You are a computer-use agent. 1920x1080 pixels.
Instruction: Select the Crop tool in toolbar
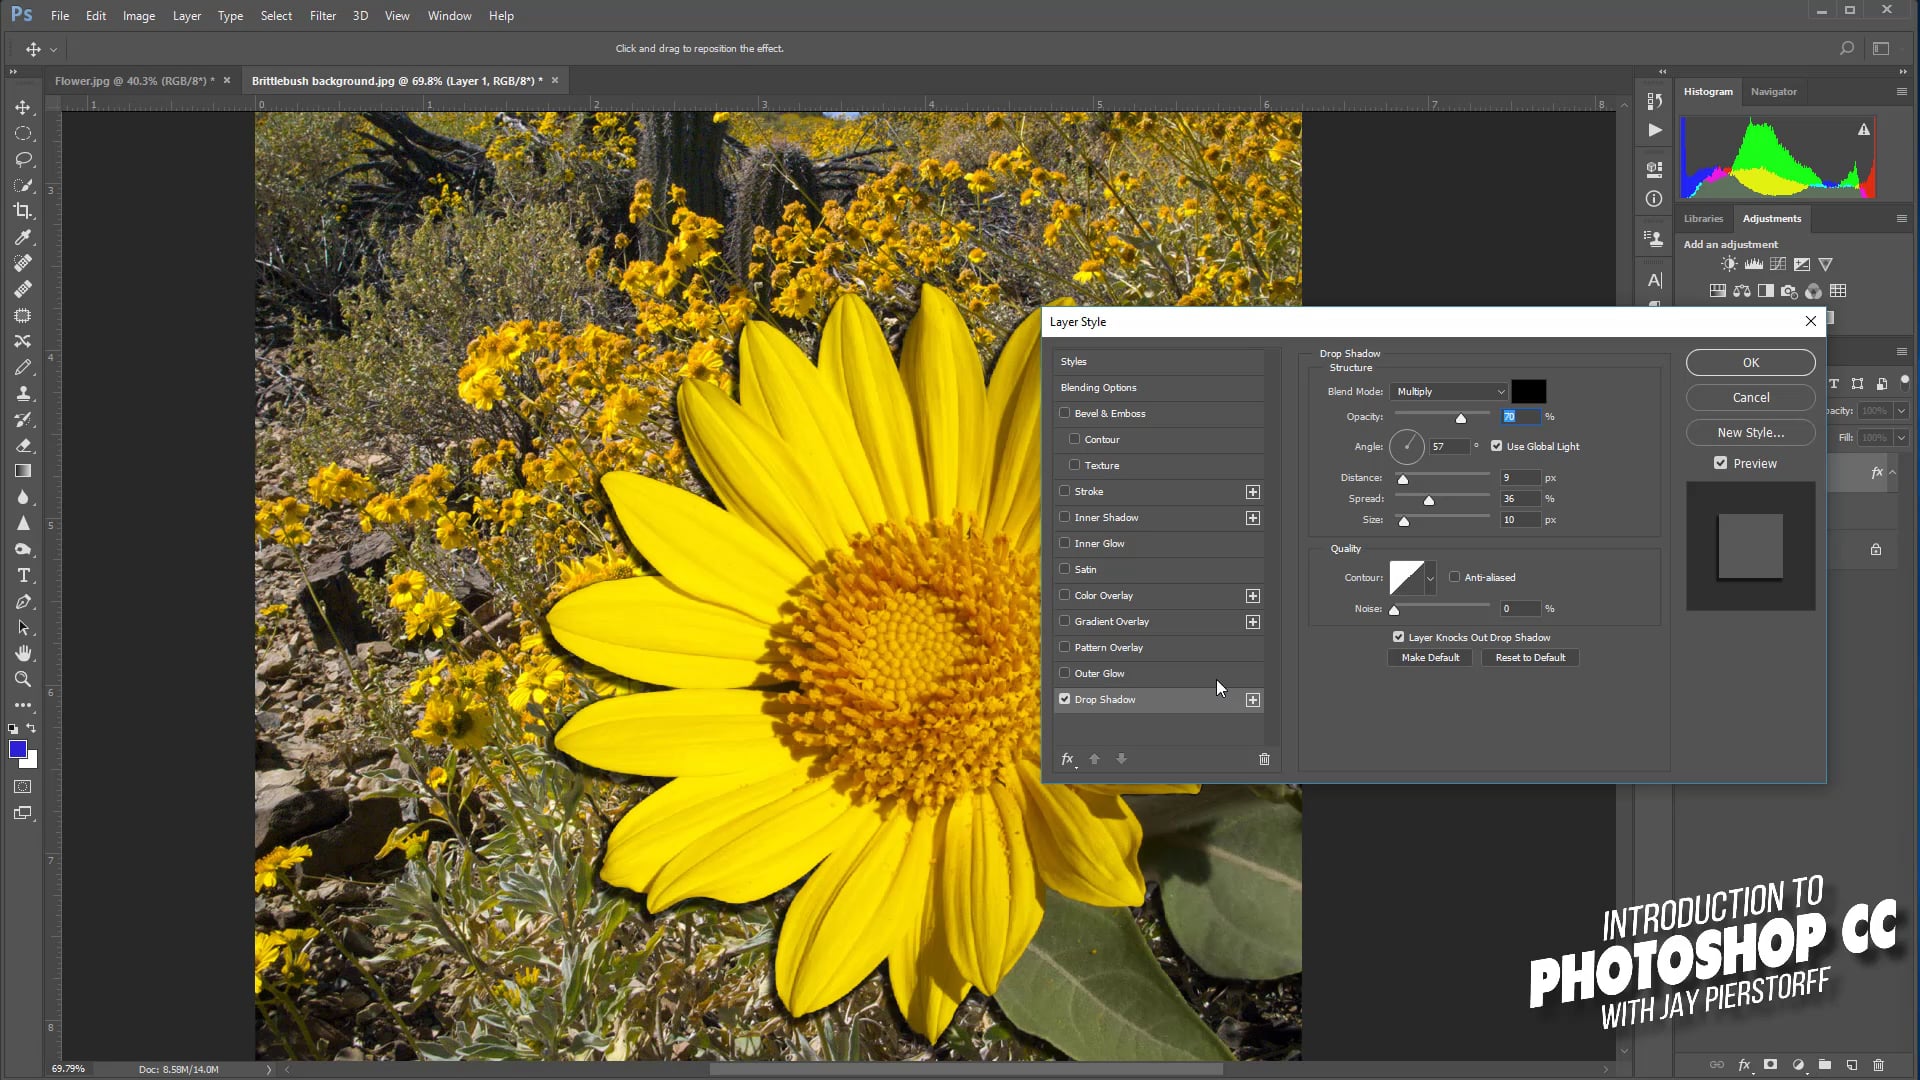point(23,211)
